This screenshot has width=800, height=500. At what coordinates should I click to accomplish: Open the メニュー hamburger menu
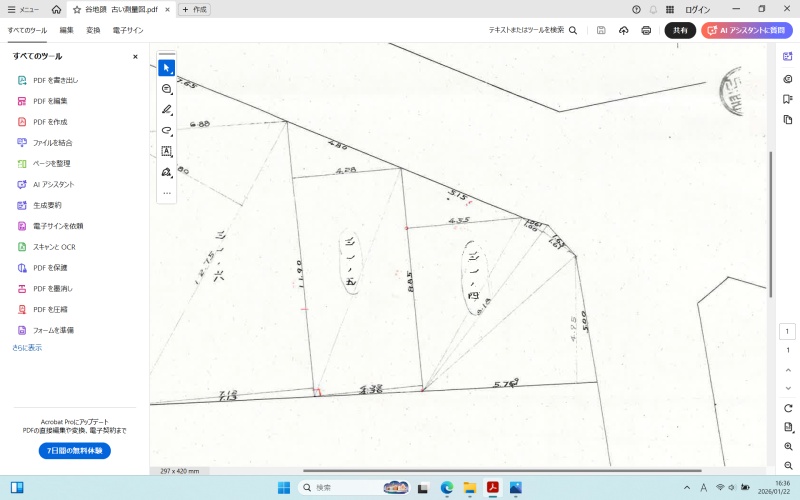pyautogui.click(x=24, y=9)
